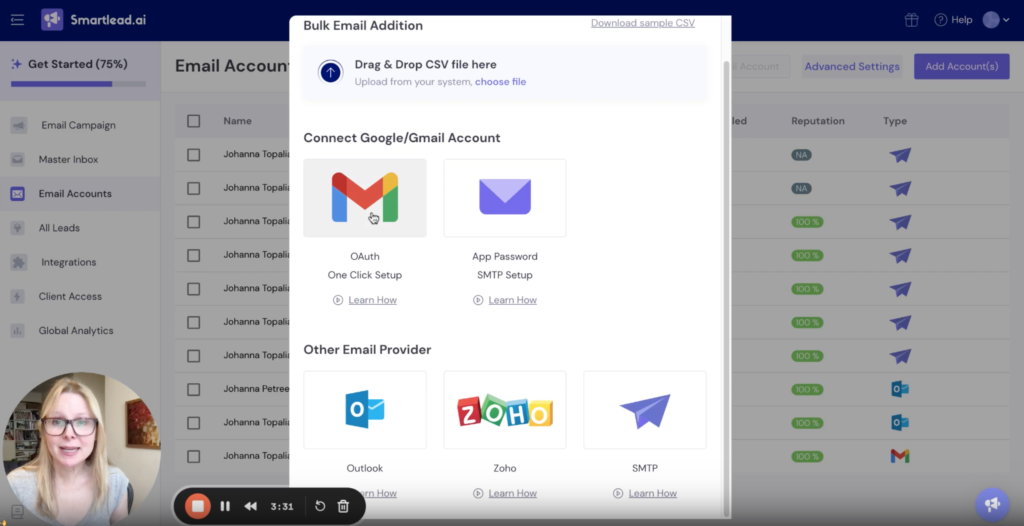Click the first NA reputation badge
Screen dimensions: 1024x526
point(801,155)
